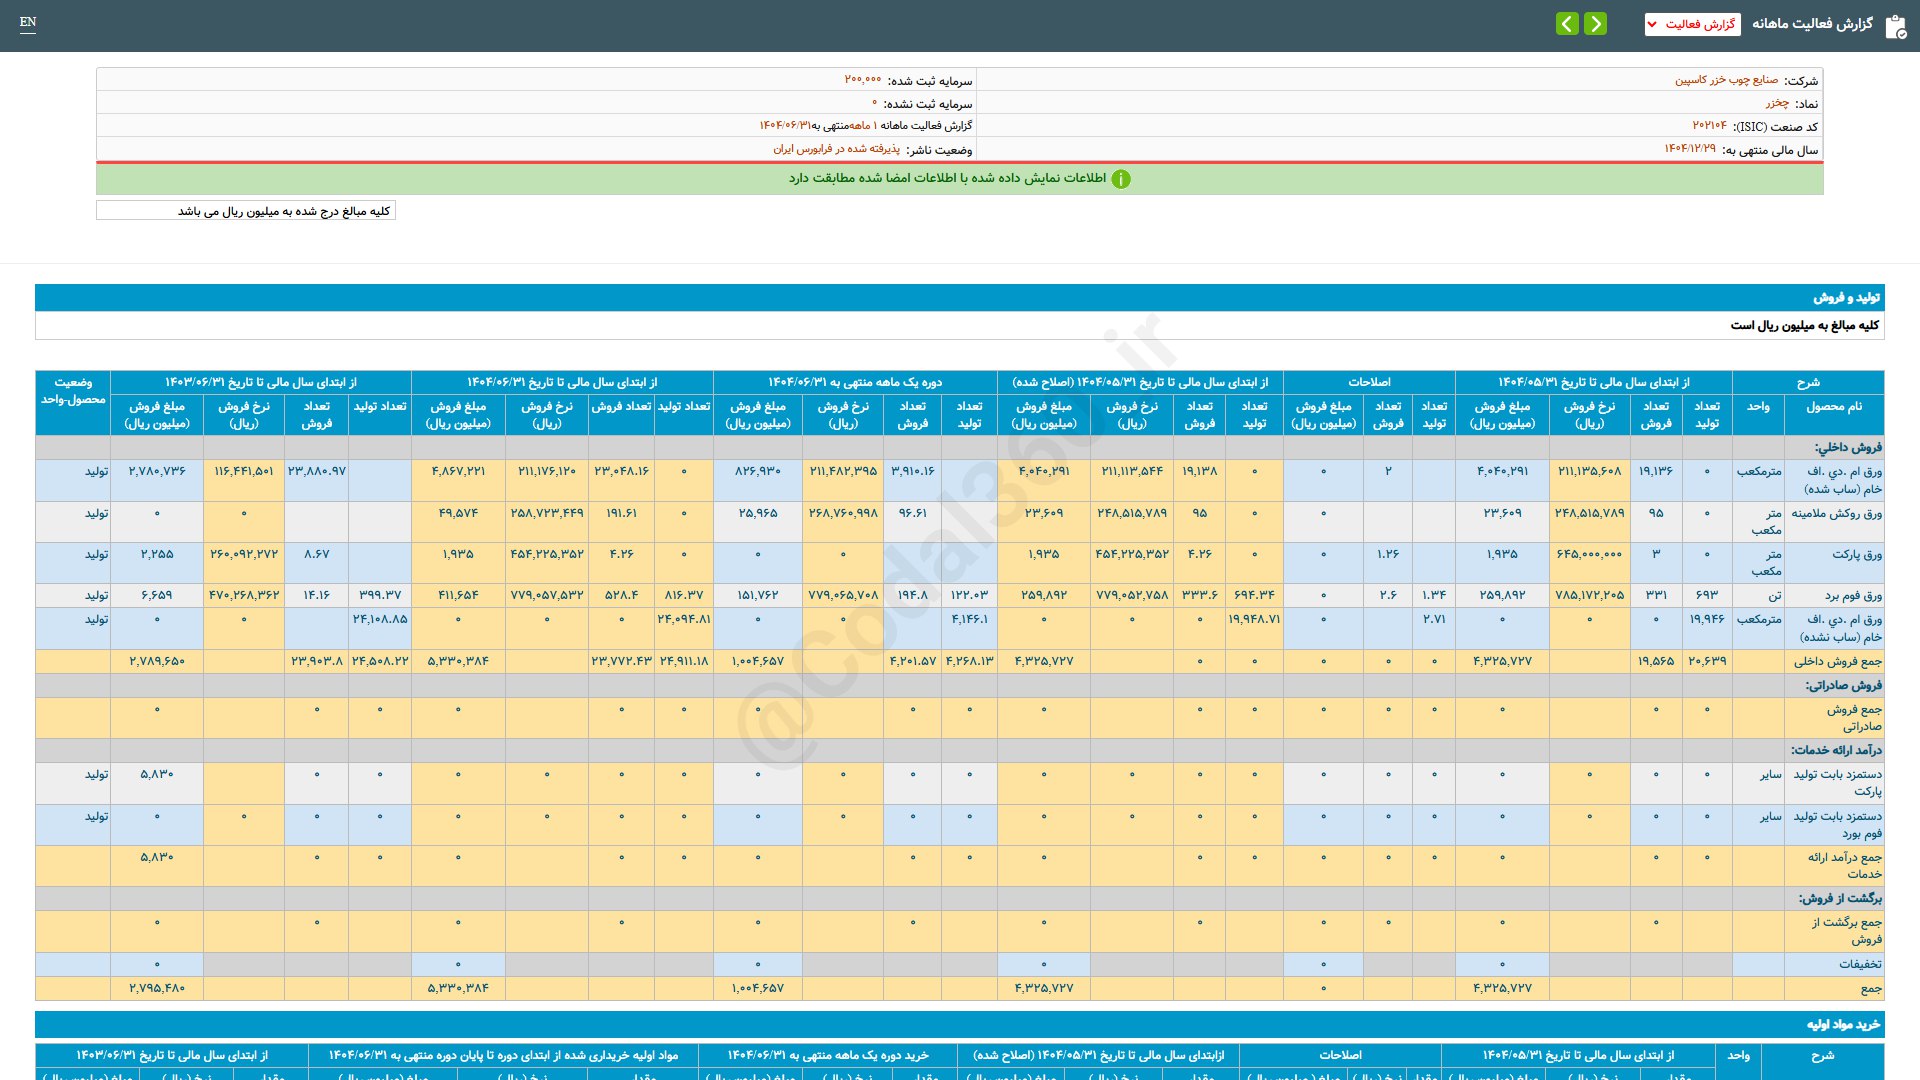Click the ورق فوم برد product row
The image size is (1920, 1080).
tap(1853, 595)
